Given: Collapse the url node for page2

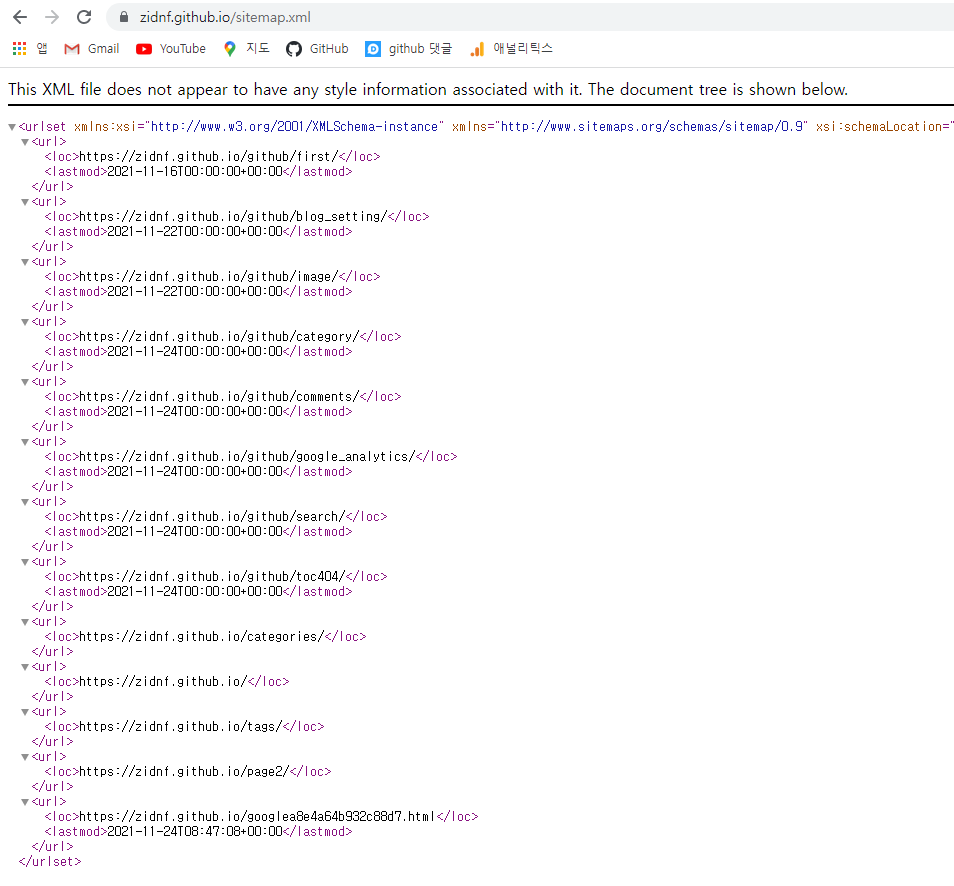Looking at the screenshot, I should pyautogui.click(x=26, y=757).
